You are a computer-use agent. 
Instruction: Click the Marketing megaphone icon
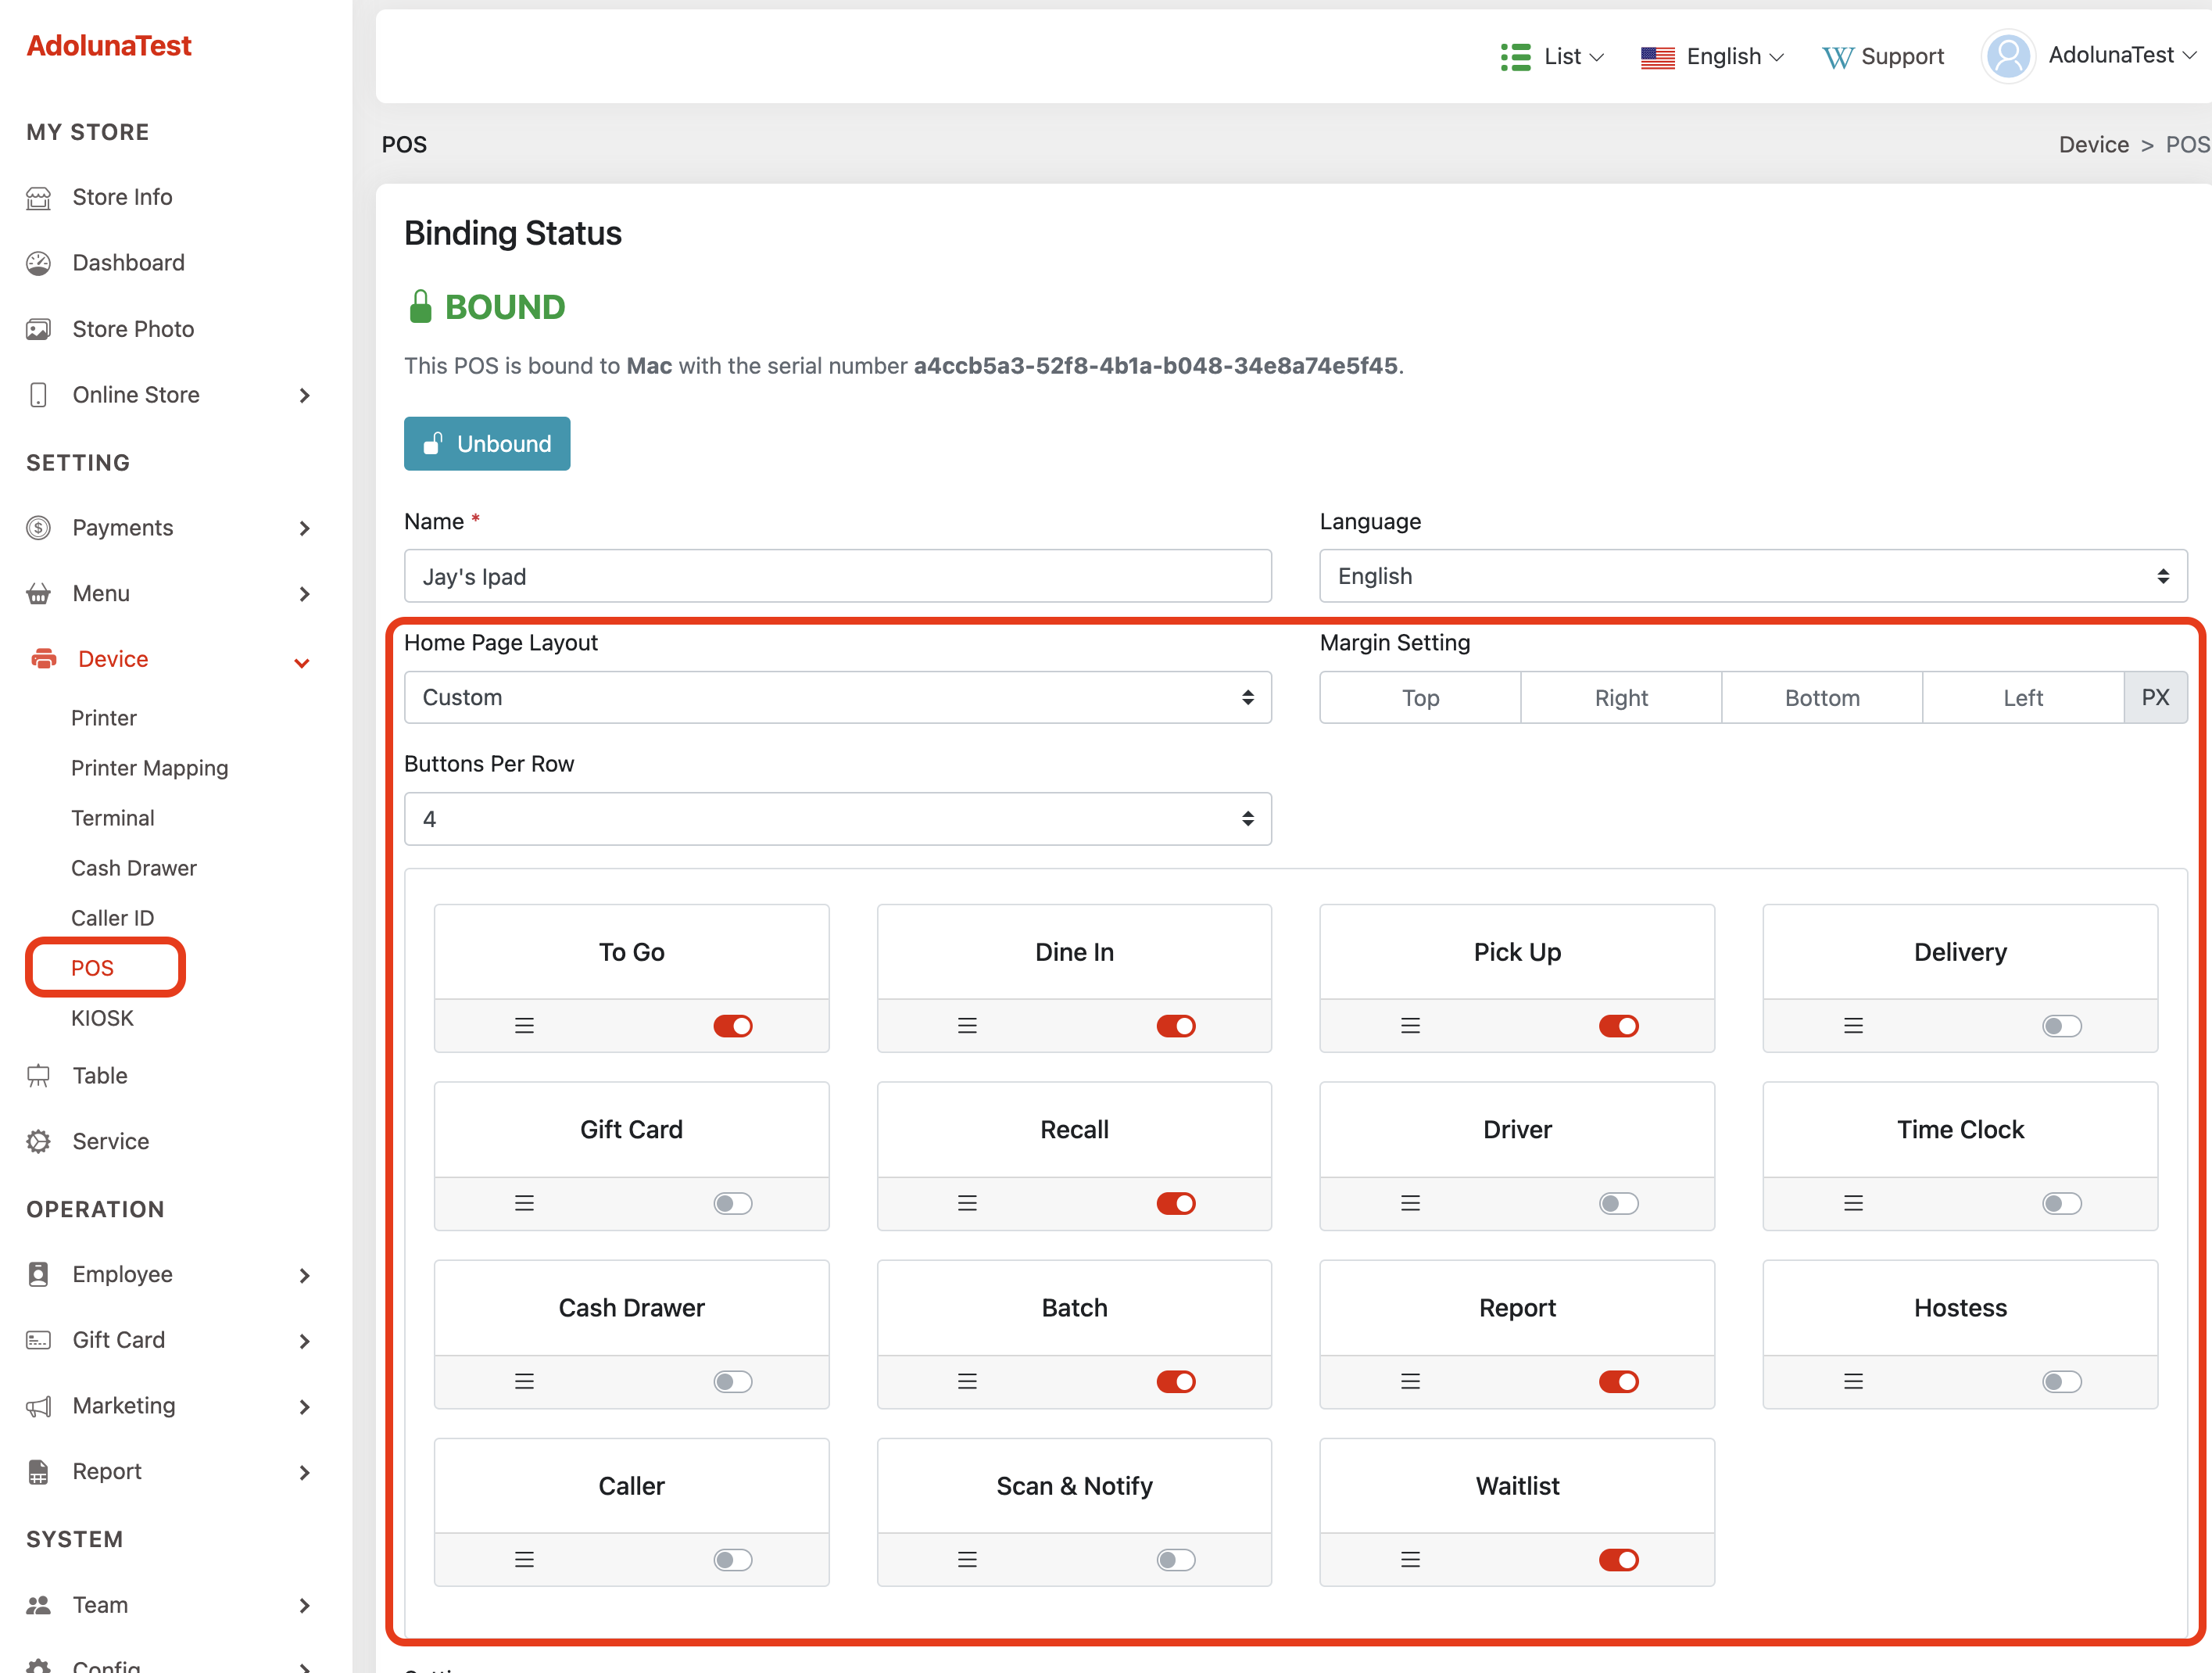(38, 1406)
